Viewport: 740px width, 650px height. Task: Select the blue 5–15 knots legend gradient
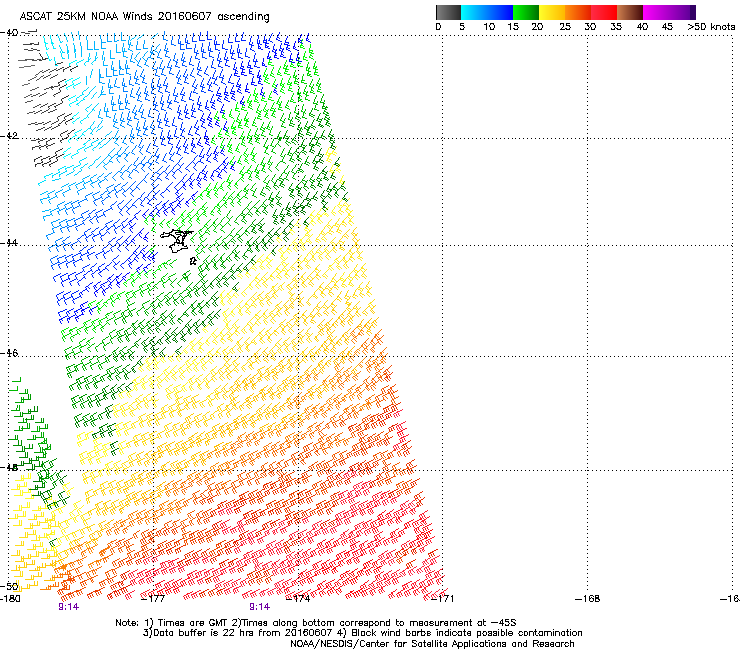487,12
